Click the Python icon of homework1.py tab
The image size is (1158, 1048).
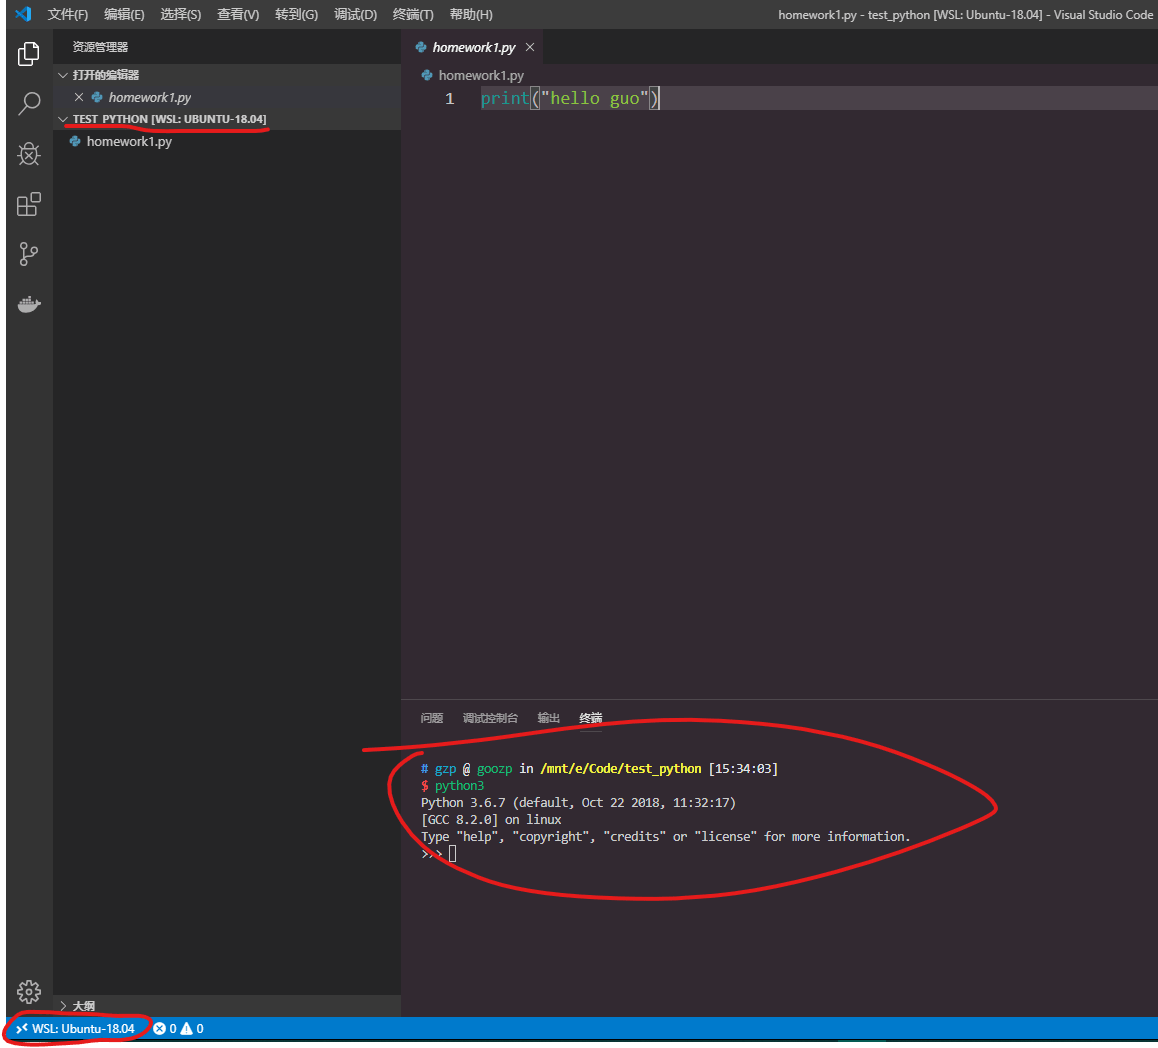coord(421,47)
